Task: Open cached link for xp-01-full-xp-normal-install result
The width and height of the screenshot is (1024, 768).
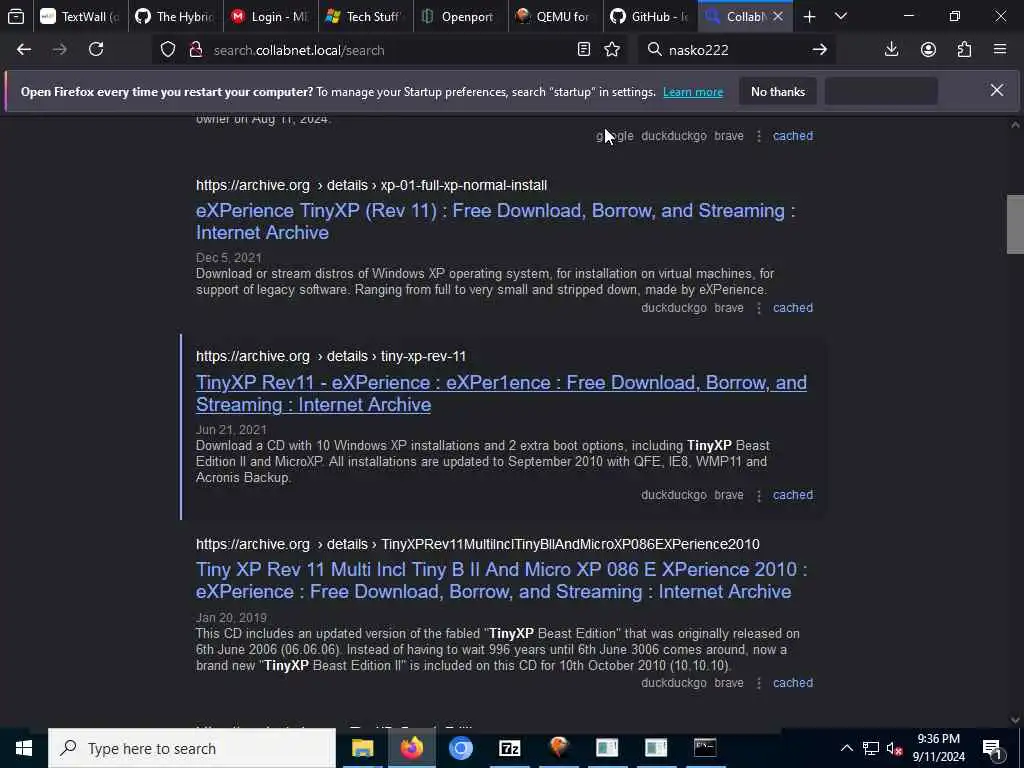Action: (793, 308)
